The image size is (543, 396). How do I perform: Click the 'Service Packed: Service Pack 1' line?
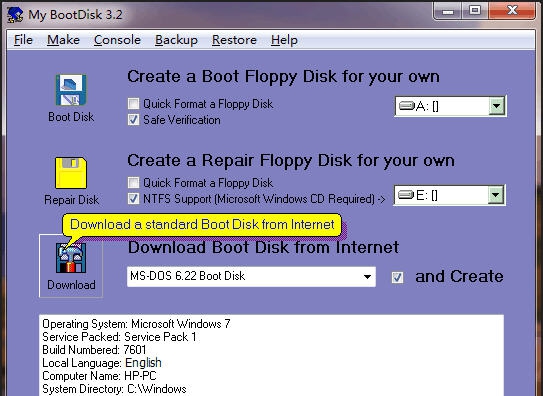tap(119, 337)
